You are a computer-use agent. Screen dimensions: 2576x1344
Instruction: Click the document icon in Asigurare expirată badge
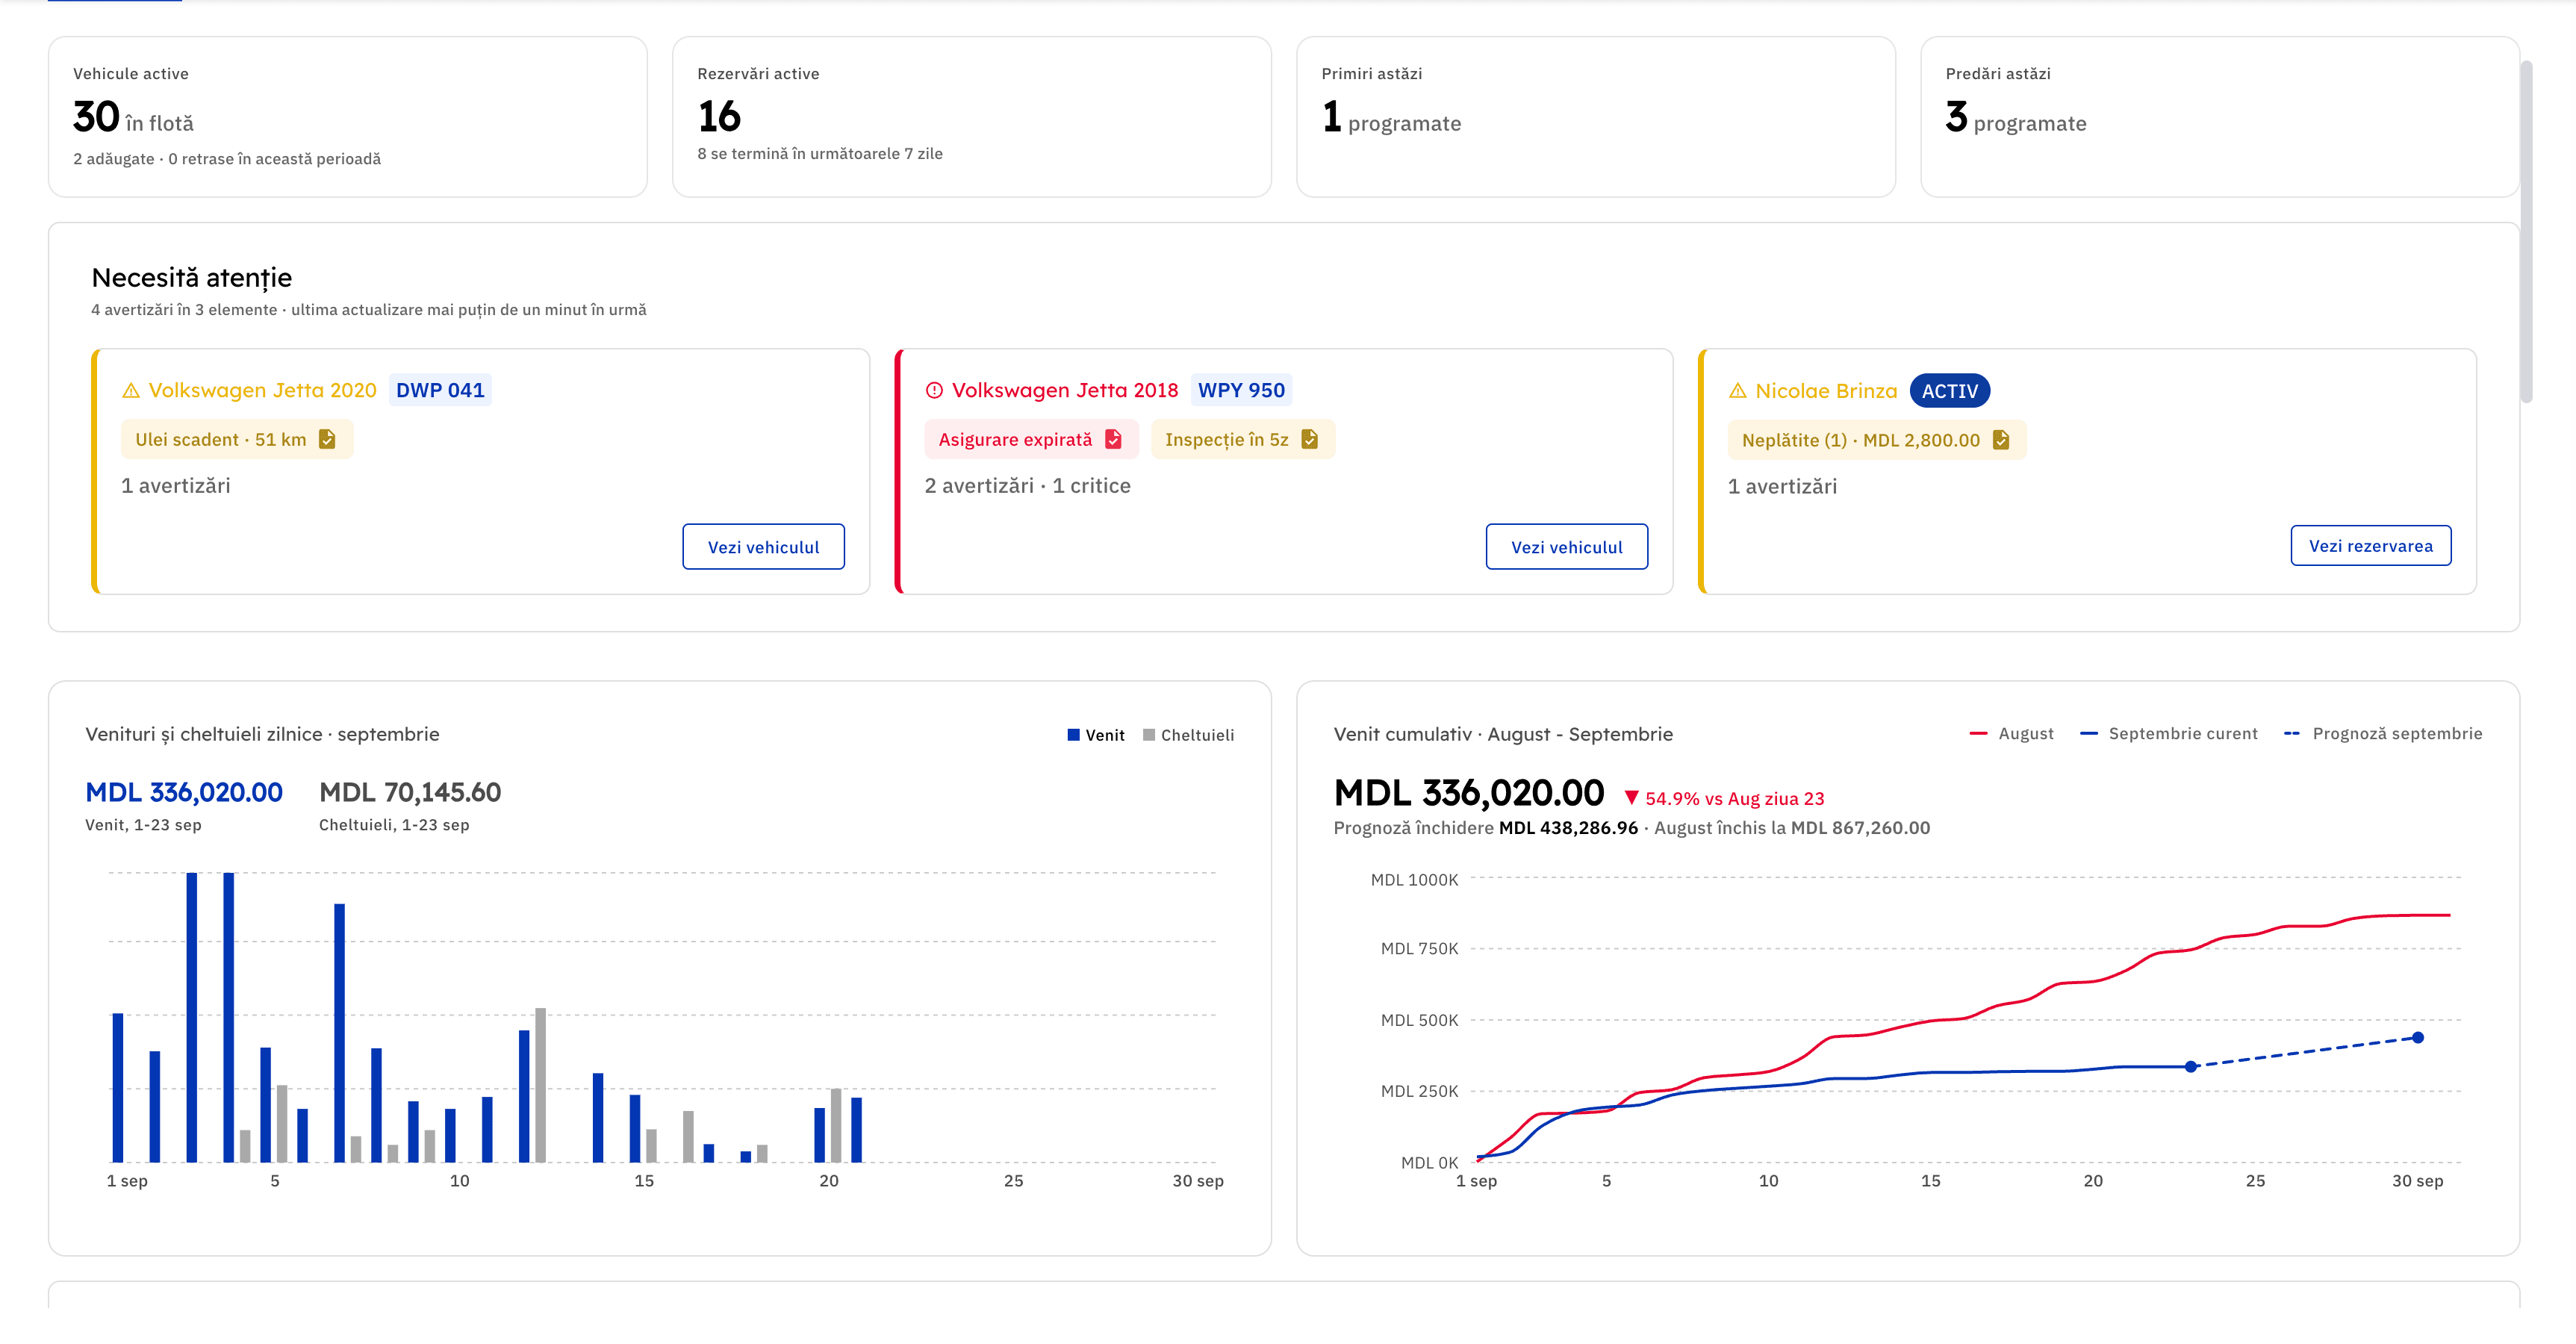click(x=1113, y=439)
